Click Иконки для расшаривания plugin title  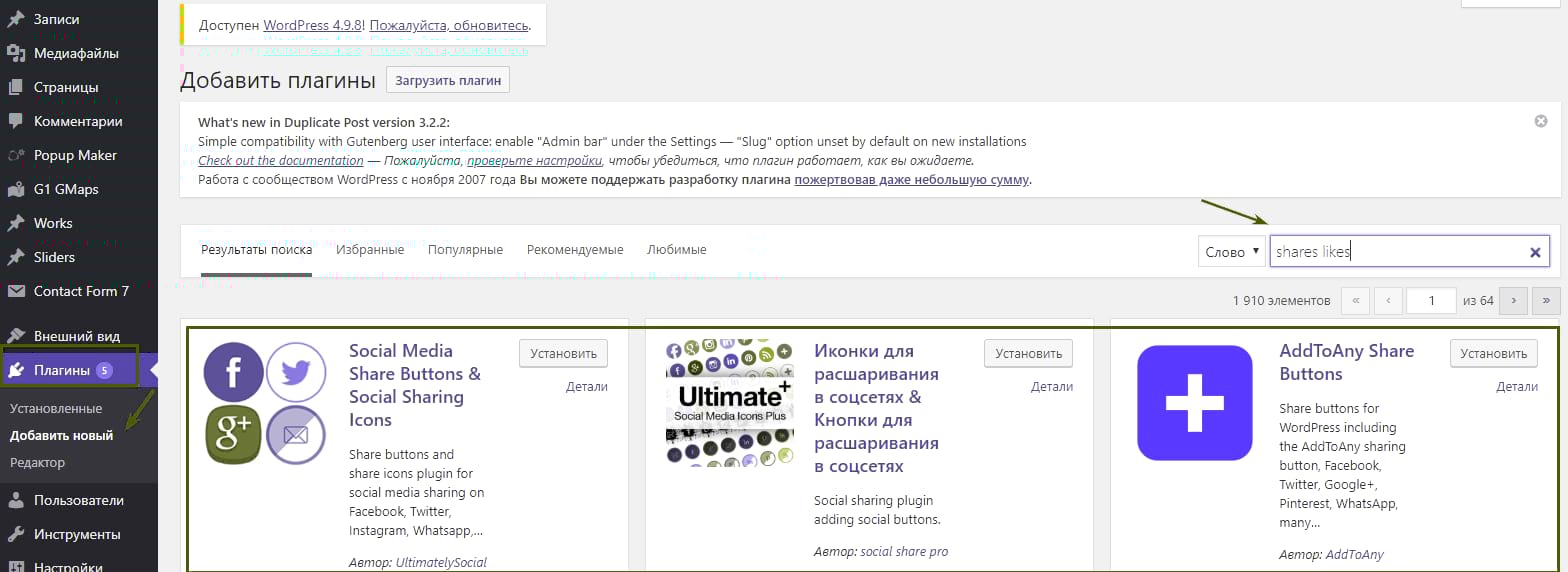877,409
